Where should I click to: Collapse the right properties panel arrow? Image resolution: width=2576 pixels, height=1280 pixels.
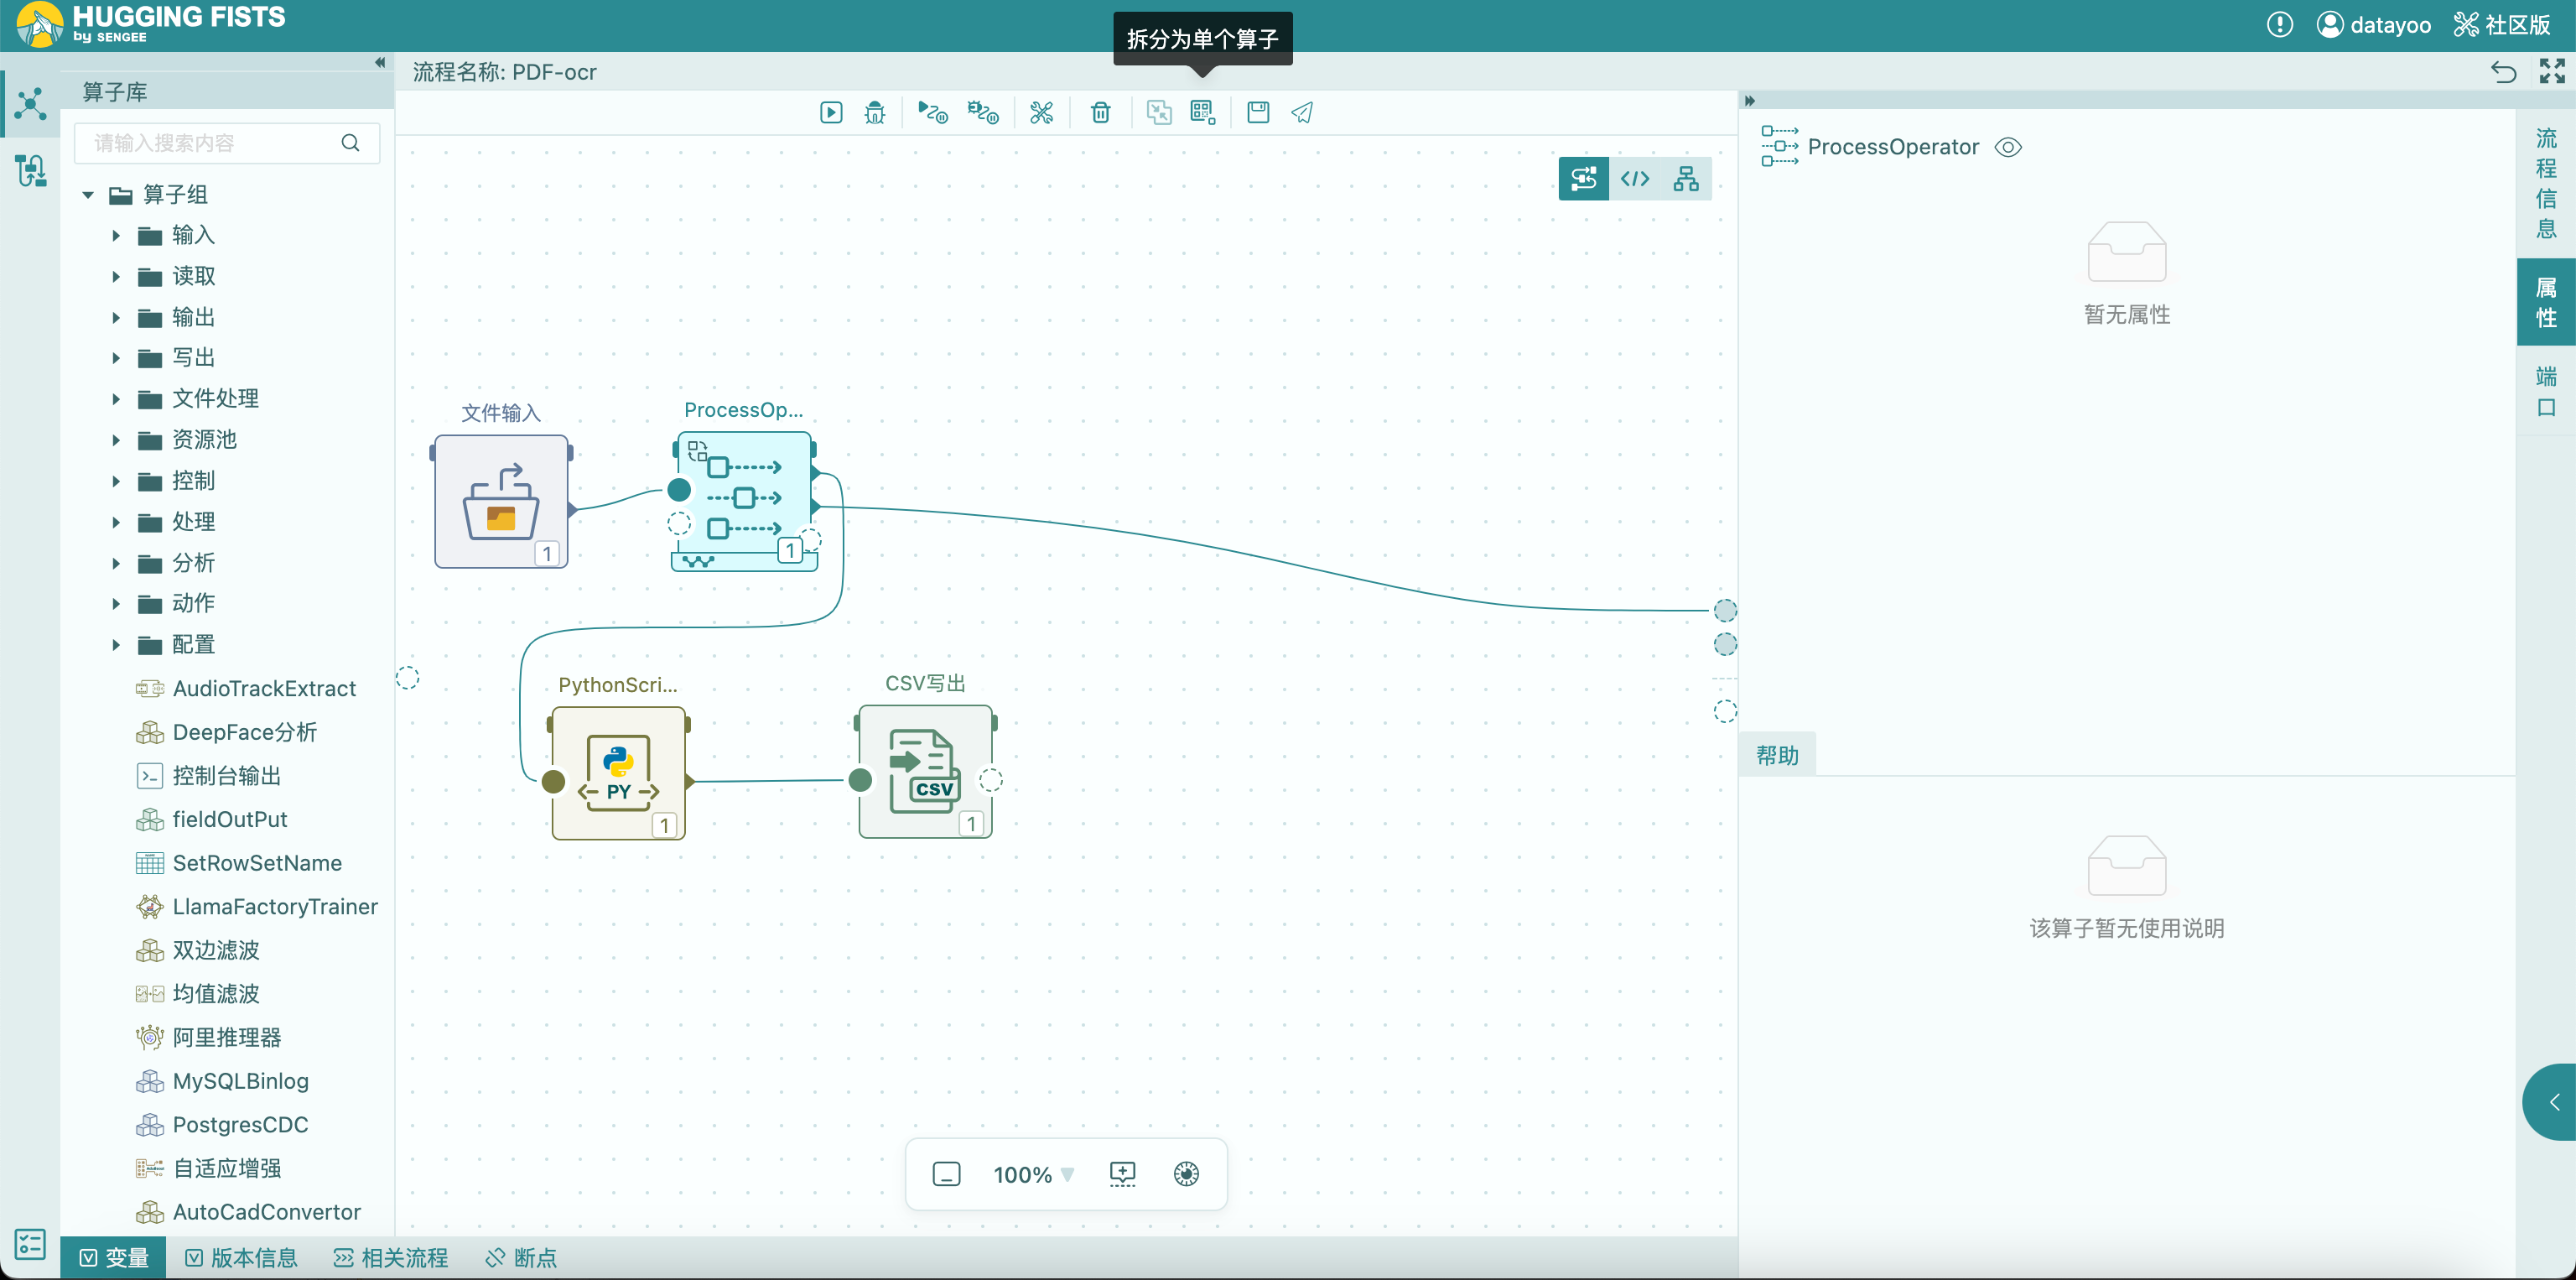point(1749,100)
